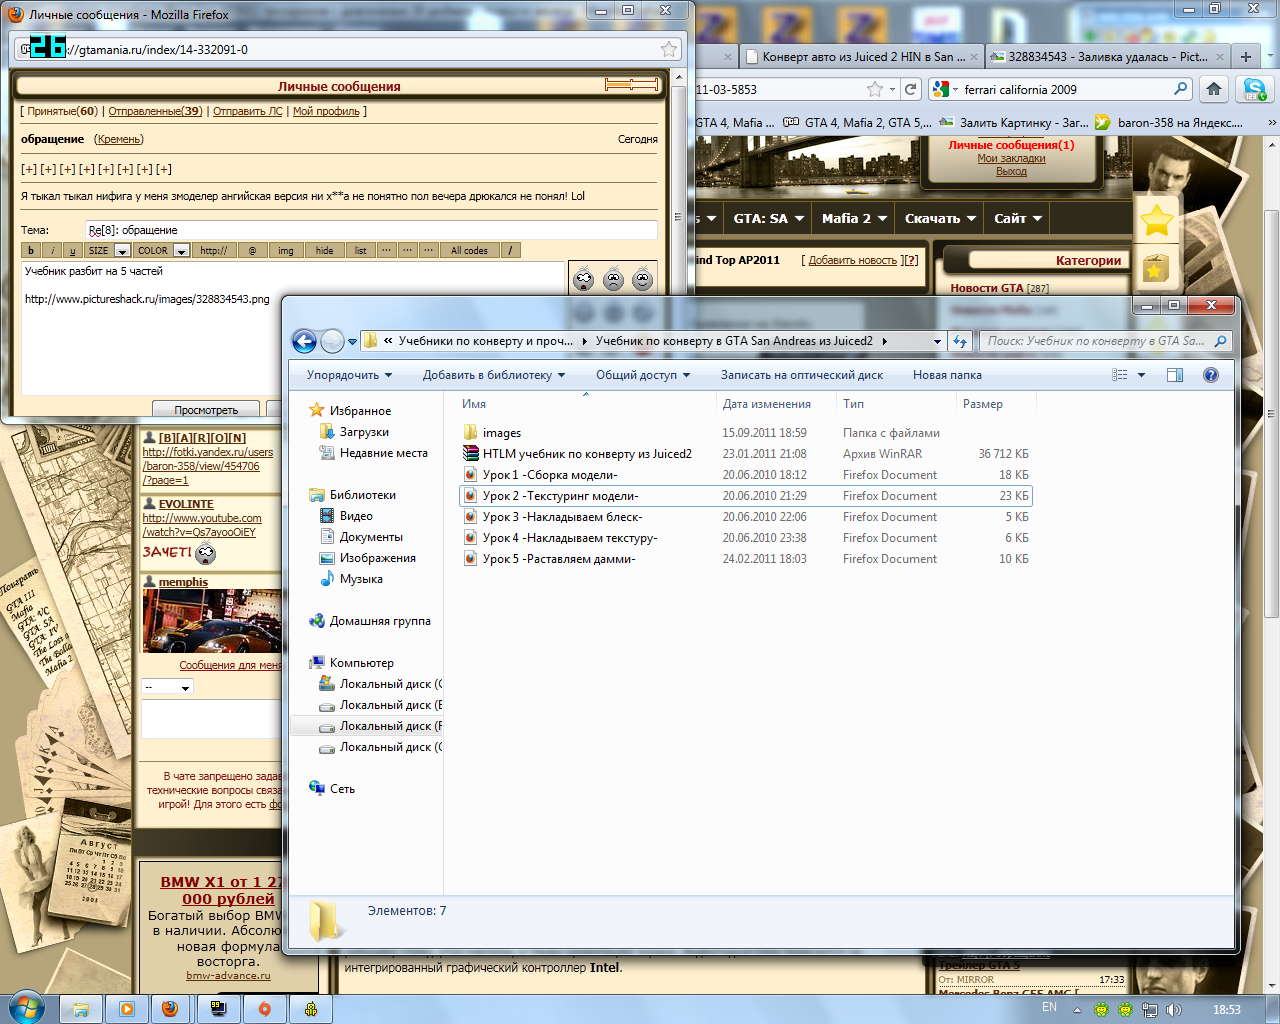The image size is (1280, 1024).
Task: Open the GTA: SA site menu
Action: (x=768, y=218)
